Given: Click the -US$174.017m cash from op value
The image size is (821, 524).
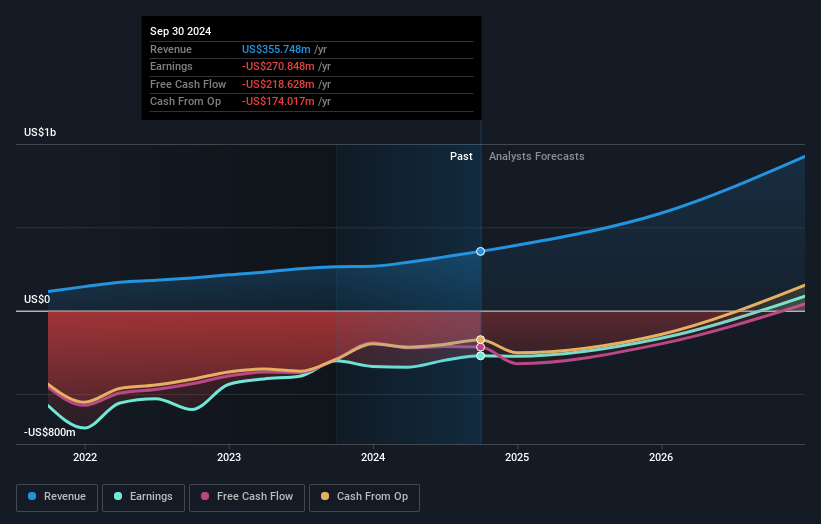Looking at the screenshot, I should (x=278, y=102).
